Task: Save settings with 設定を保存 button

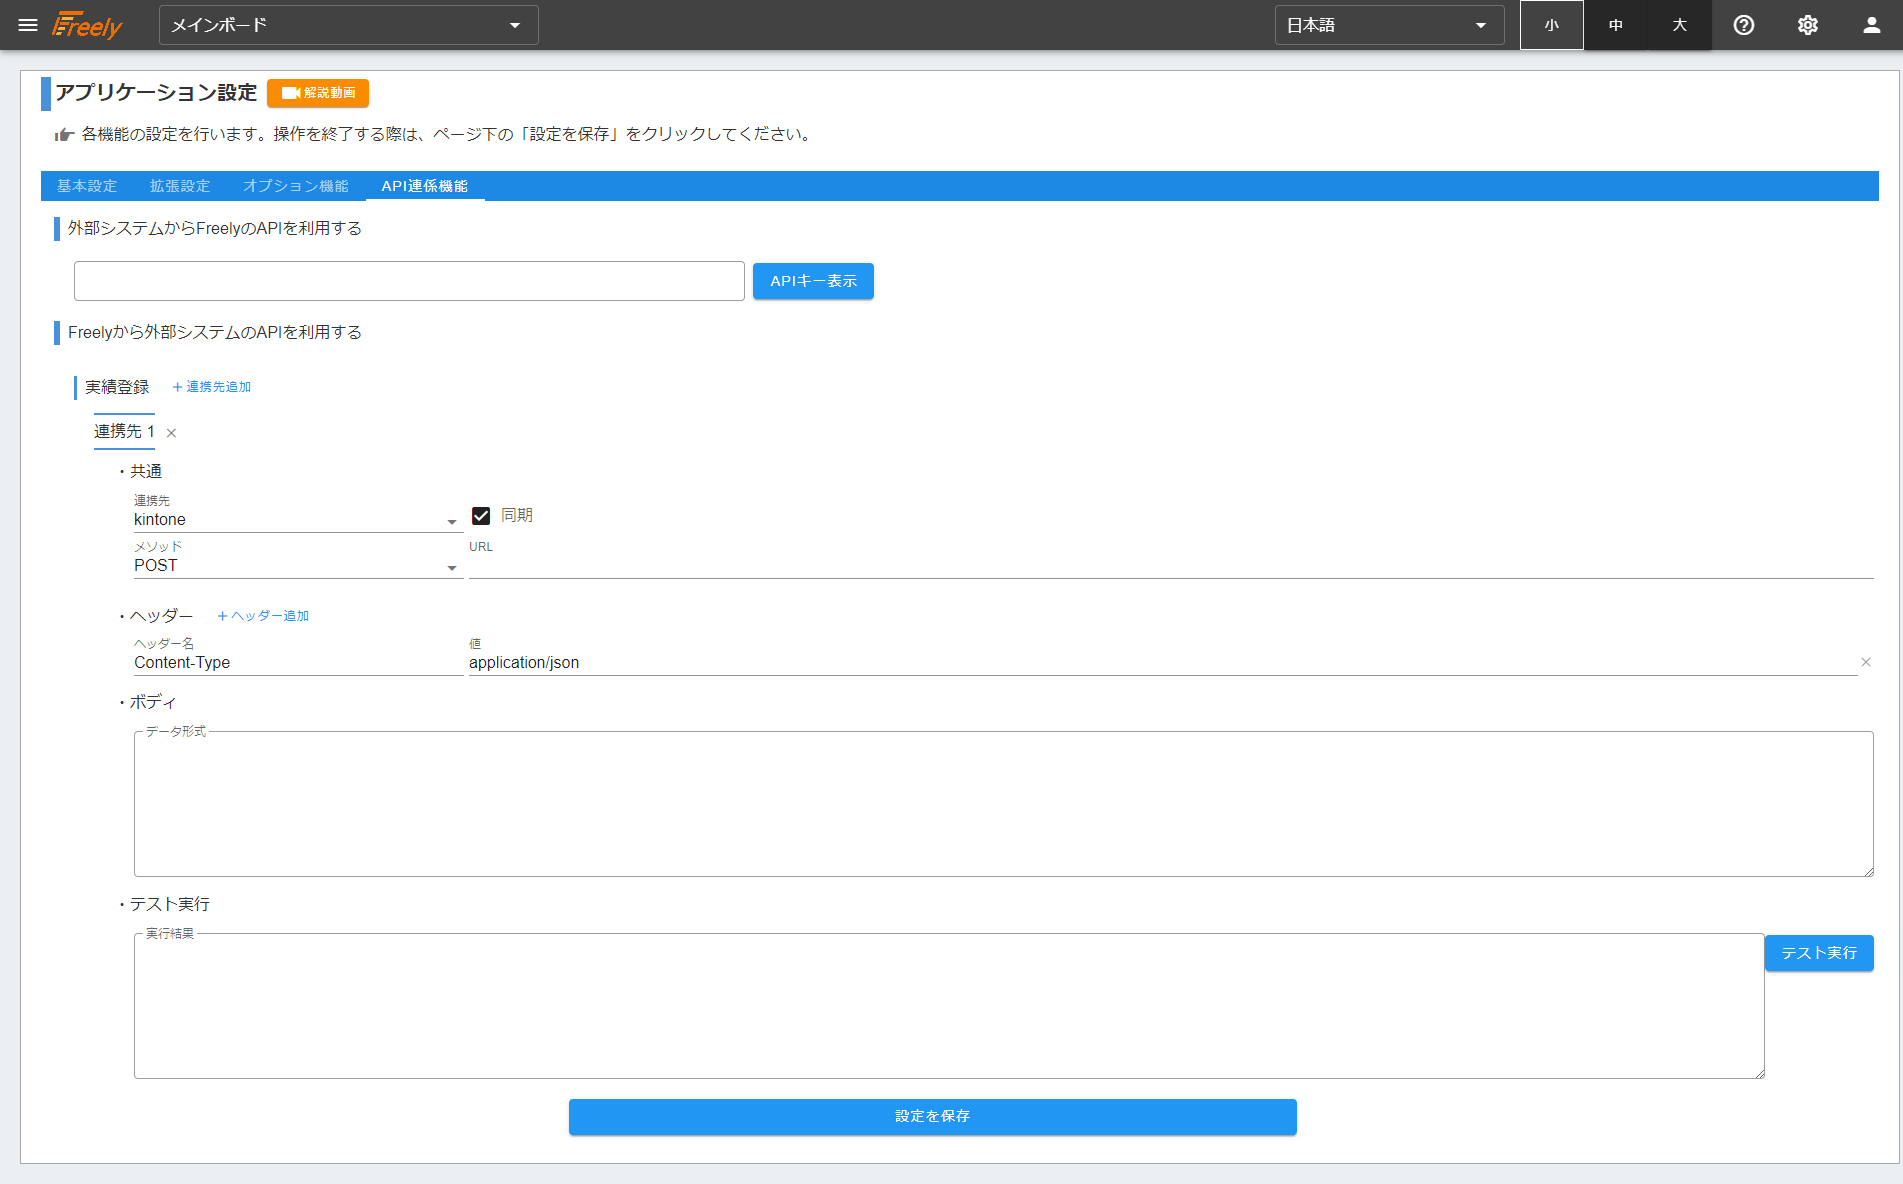Action: [x=932, y=1116]
